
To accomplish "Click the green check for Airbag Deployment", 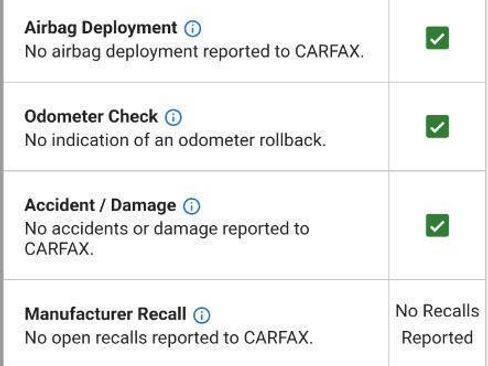I will coord(437,38).
